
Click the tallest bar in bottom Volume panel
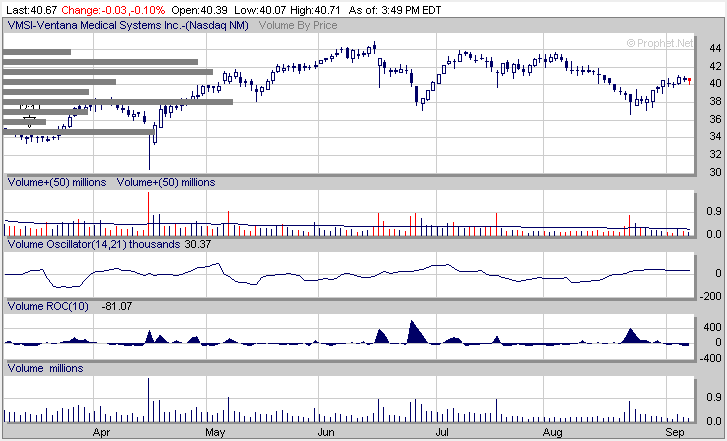tap(148, 400)
